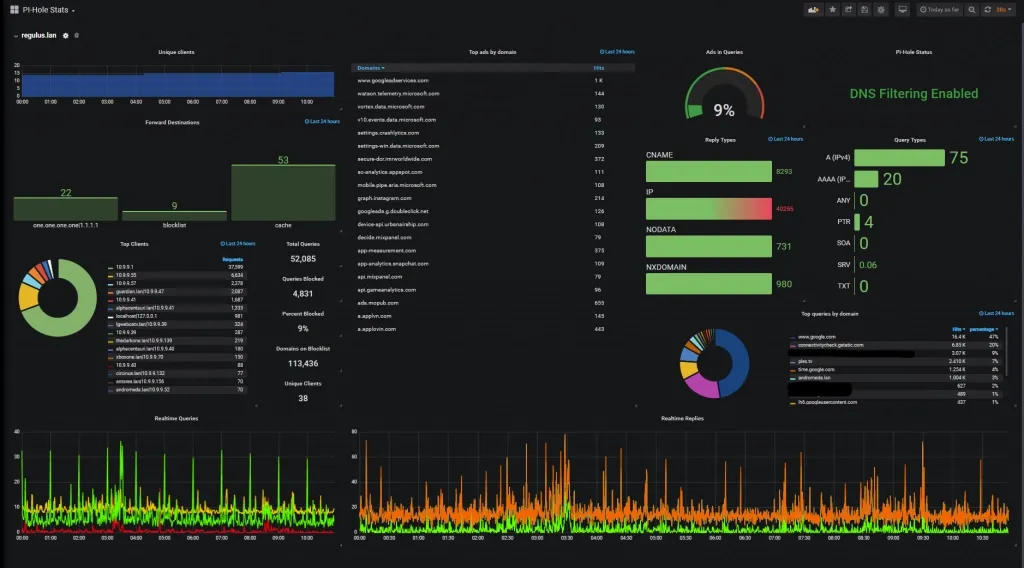Open dashboard settings gear in top toolbar
The image size is (1024, 568).
click(881, 10)
